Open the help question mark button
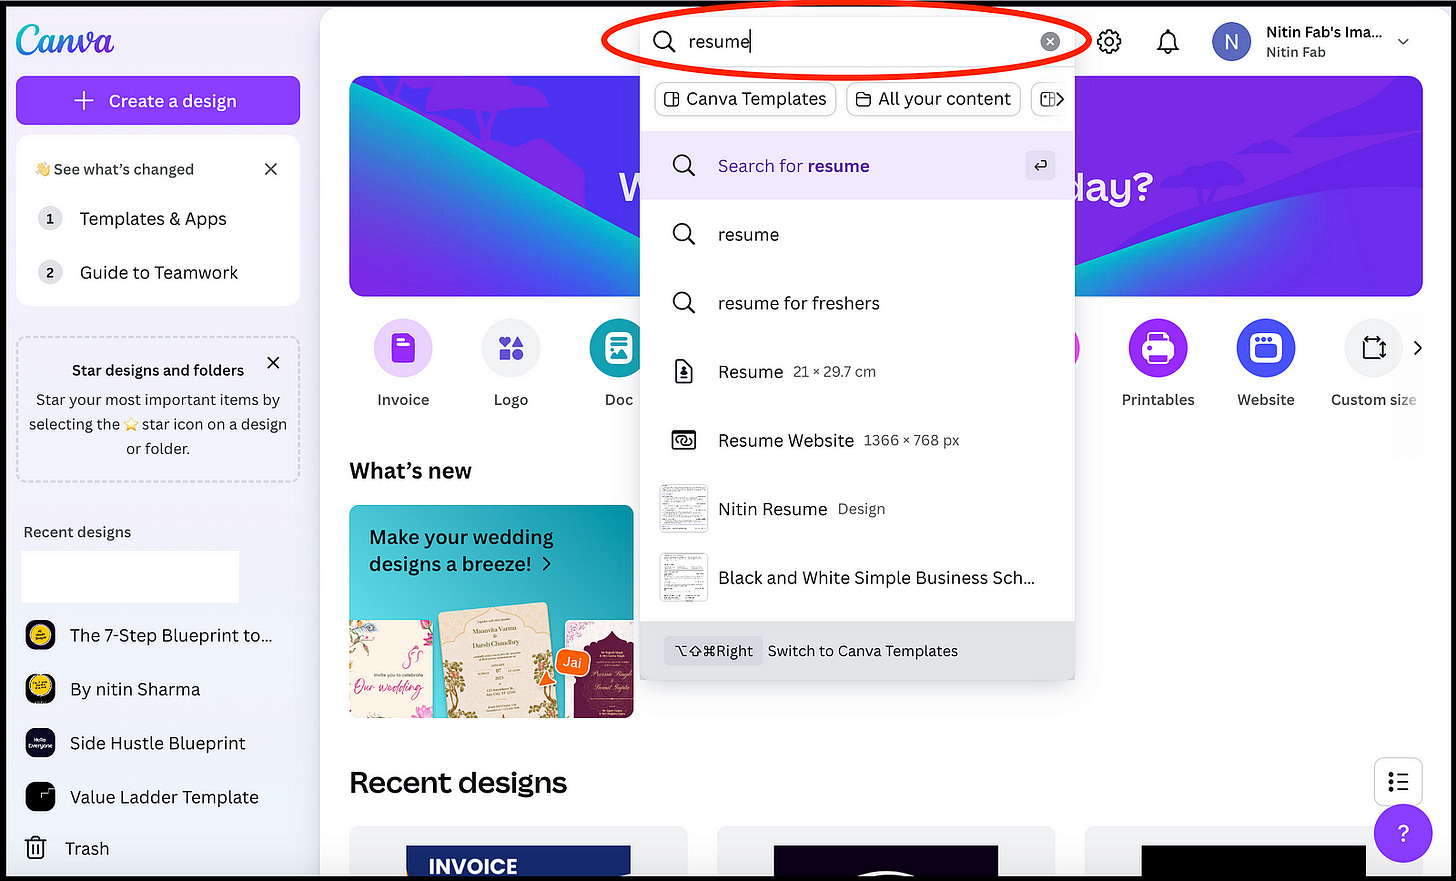The height and width of the screenshot is (881, 1456). click(1403, 833)
